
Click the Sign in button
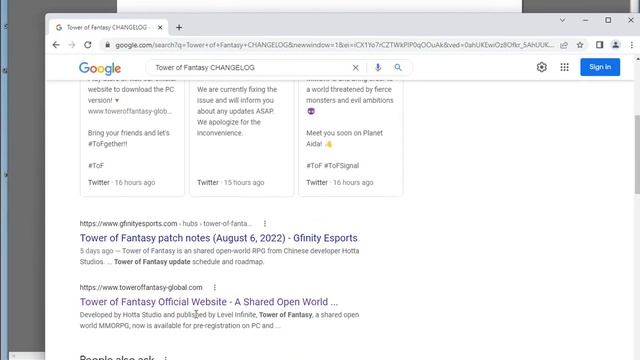(x=600, y=67)
